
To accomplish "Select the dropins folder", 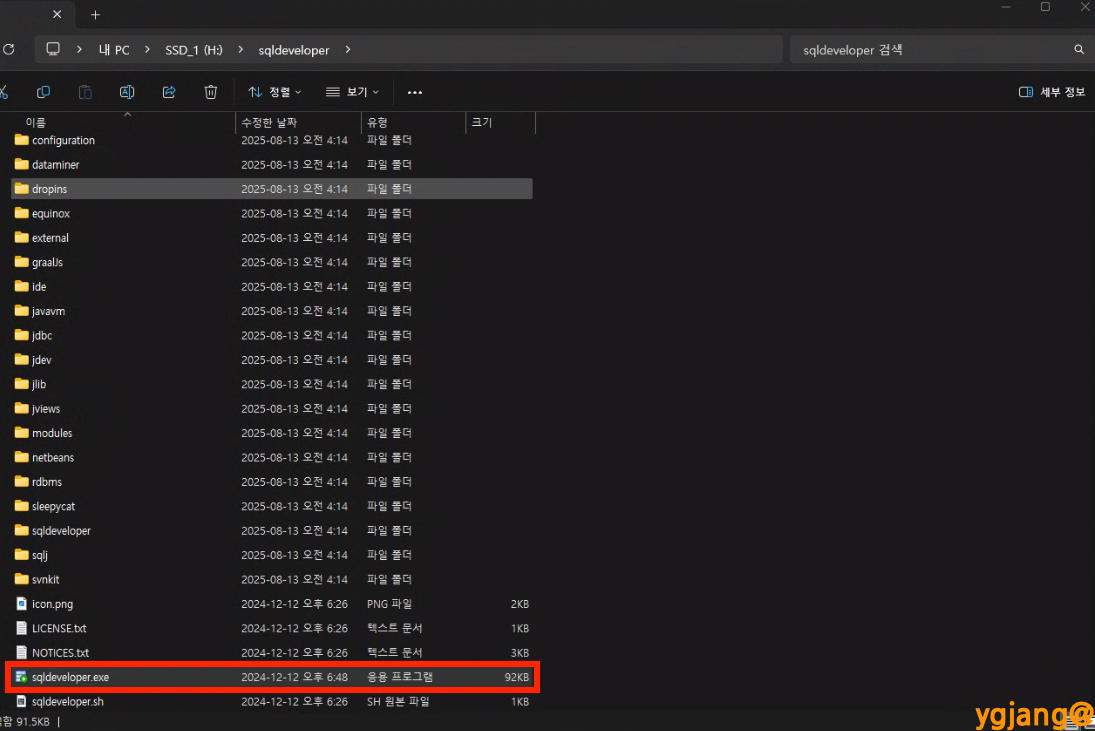I will 272,189.
